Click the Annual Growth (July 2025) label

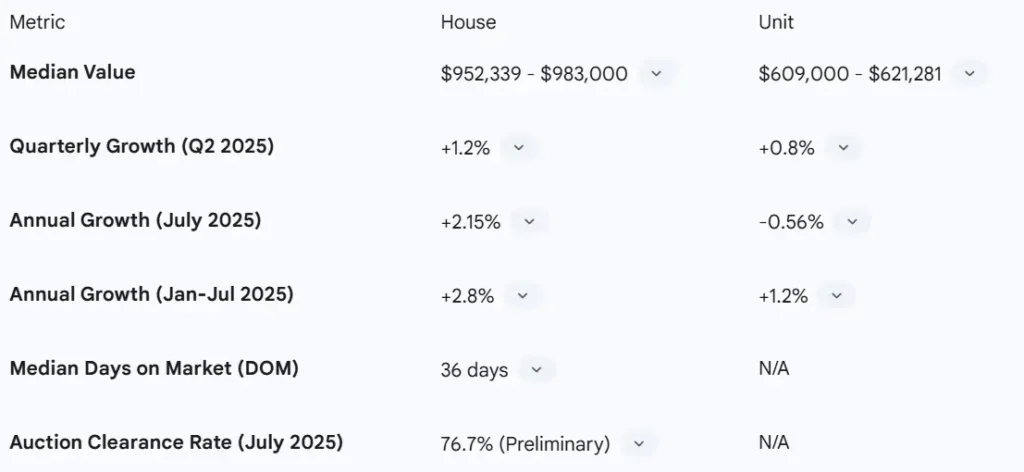pyautogui.click(x=135, y=220)
